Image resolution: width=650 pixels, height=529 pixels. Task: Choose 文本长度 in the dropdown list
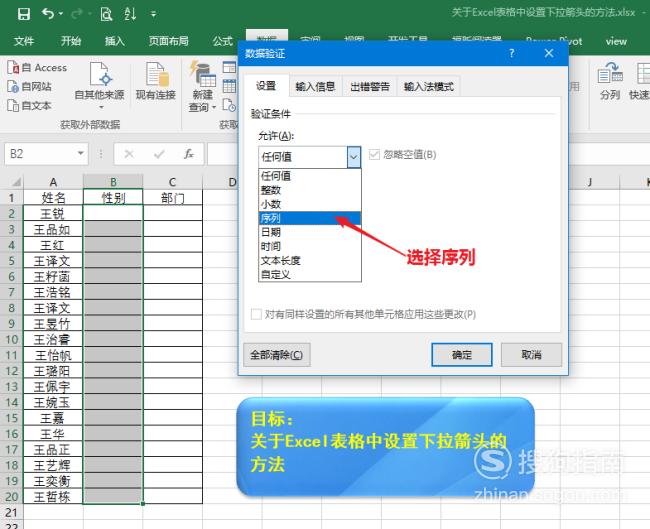click(x=310, y=260)
